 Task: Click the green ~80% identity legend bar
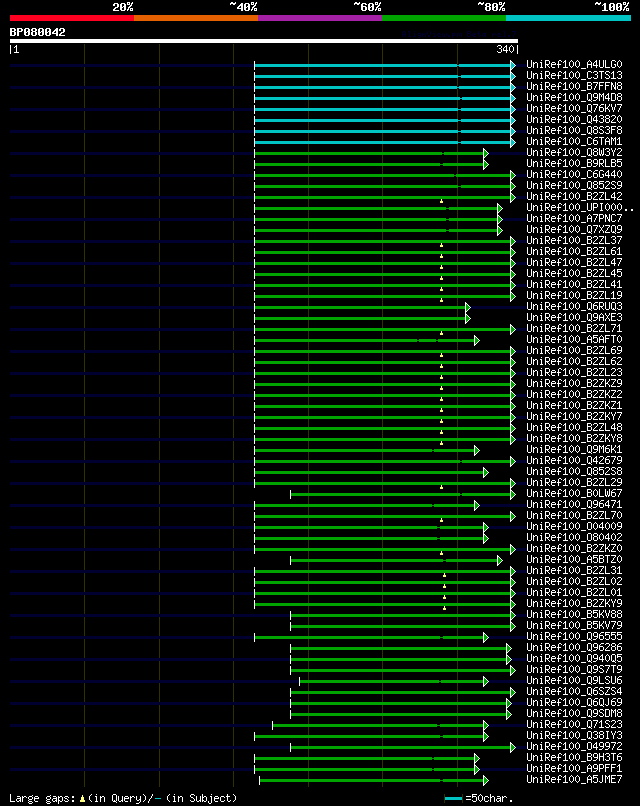pos(444,18)
